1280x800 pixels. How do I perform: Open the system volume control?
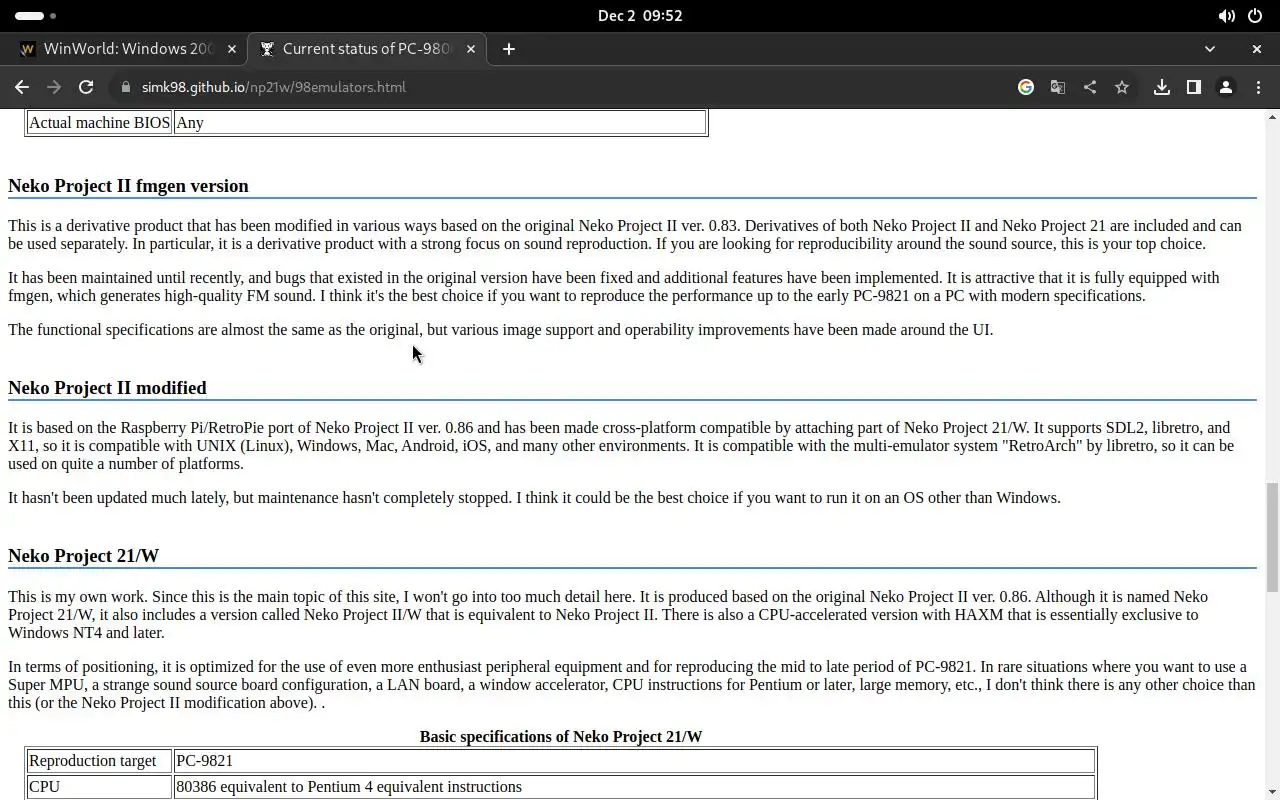coord(1227,16)
